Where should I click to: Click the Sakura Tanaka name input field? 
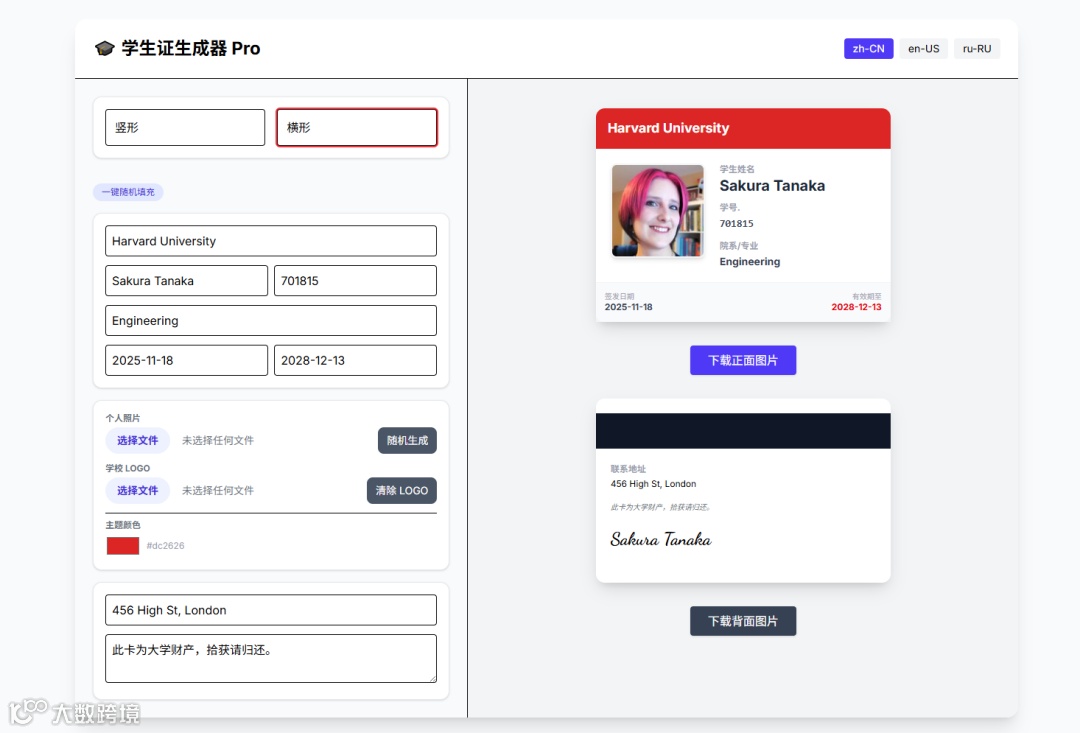[186, 281]
